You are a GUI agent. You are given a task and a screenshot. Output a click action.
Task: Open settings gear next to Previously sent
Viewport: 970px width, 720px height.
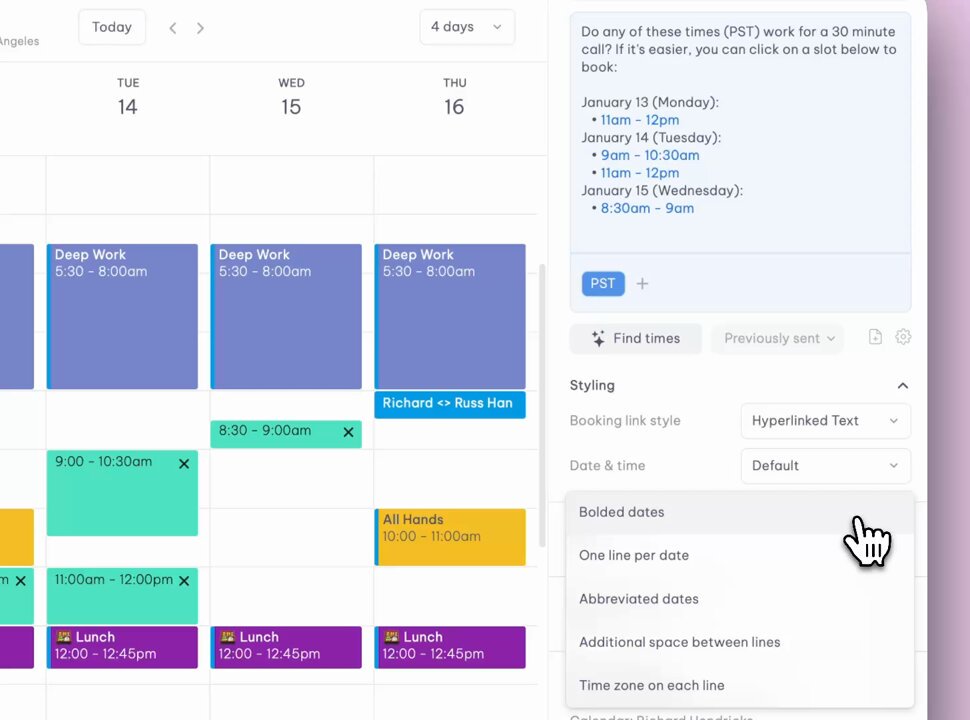coord(903,337)
